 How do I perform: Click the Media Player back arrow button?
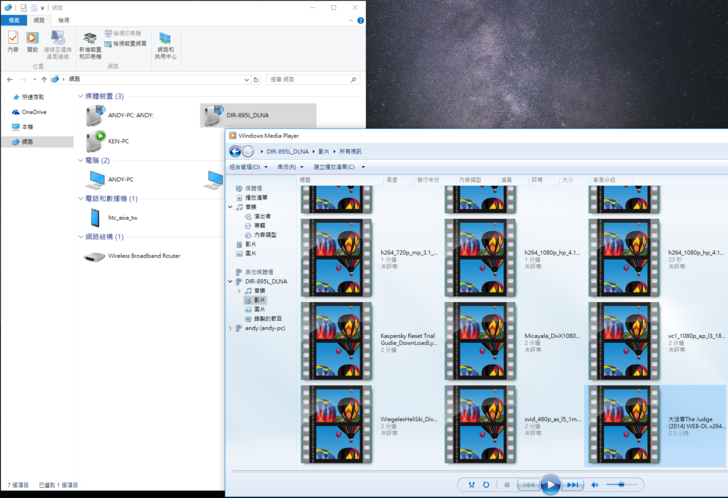pos(235,151)
